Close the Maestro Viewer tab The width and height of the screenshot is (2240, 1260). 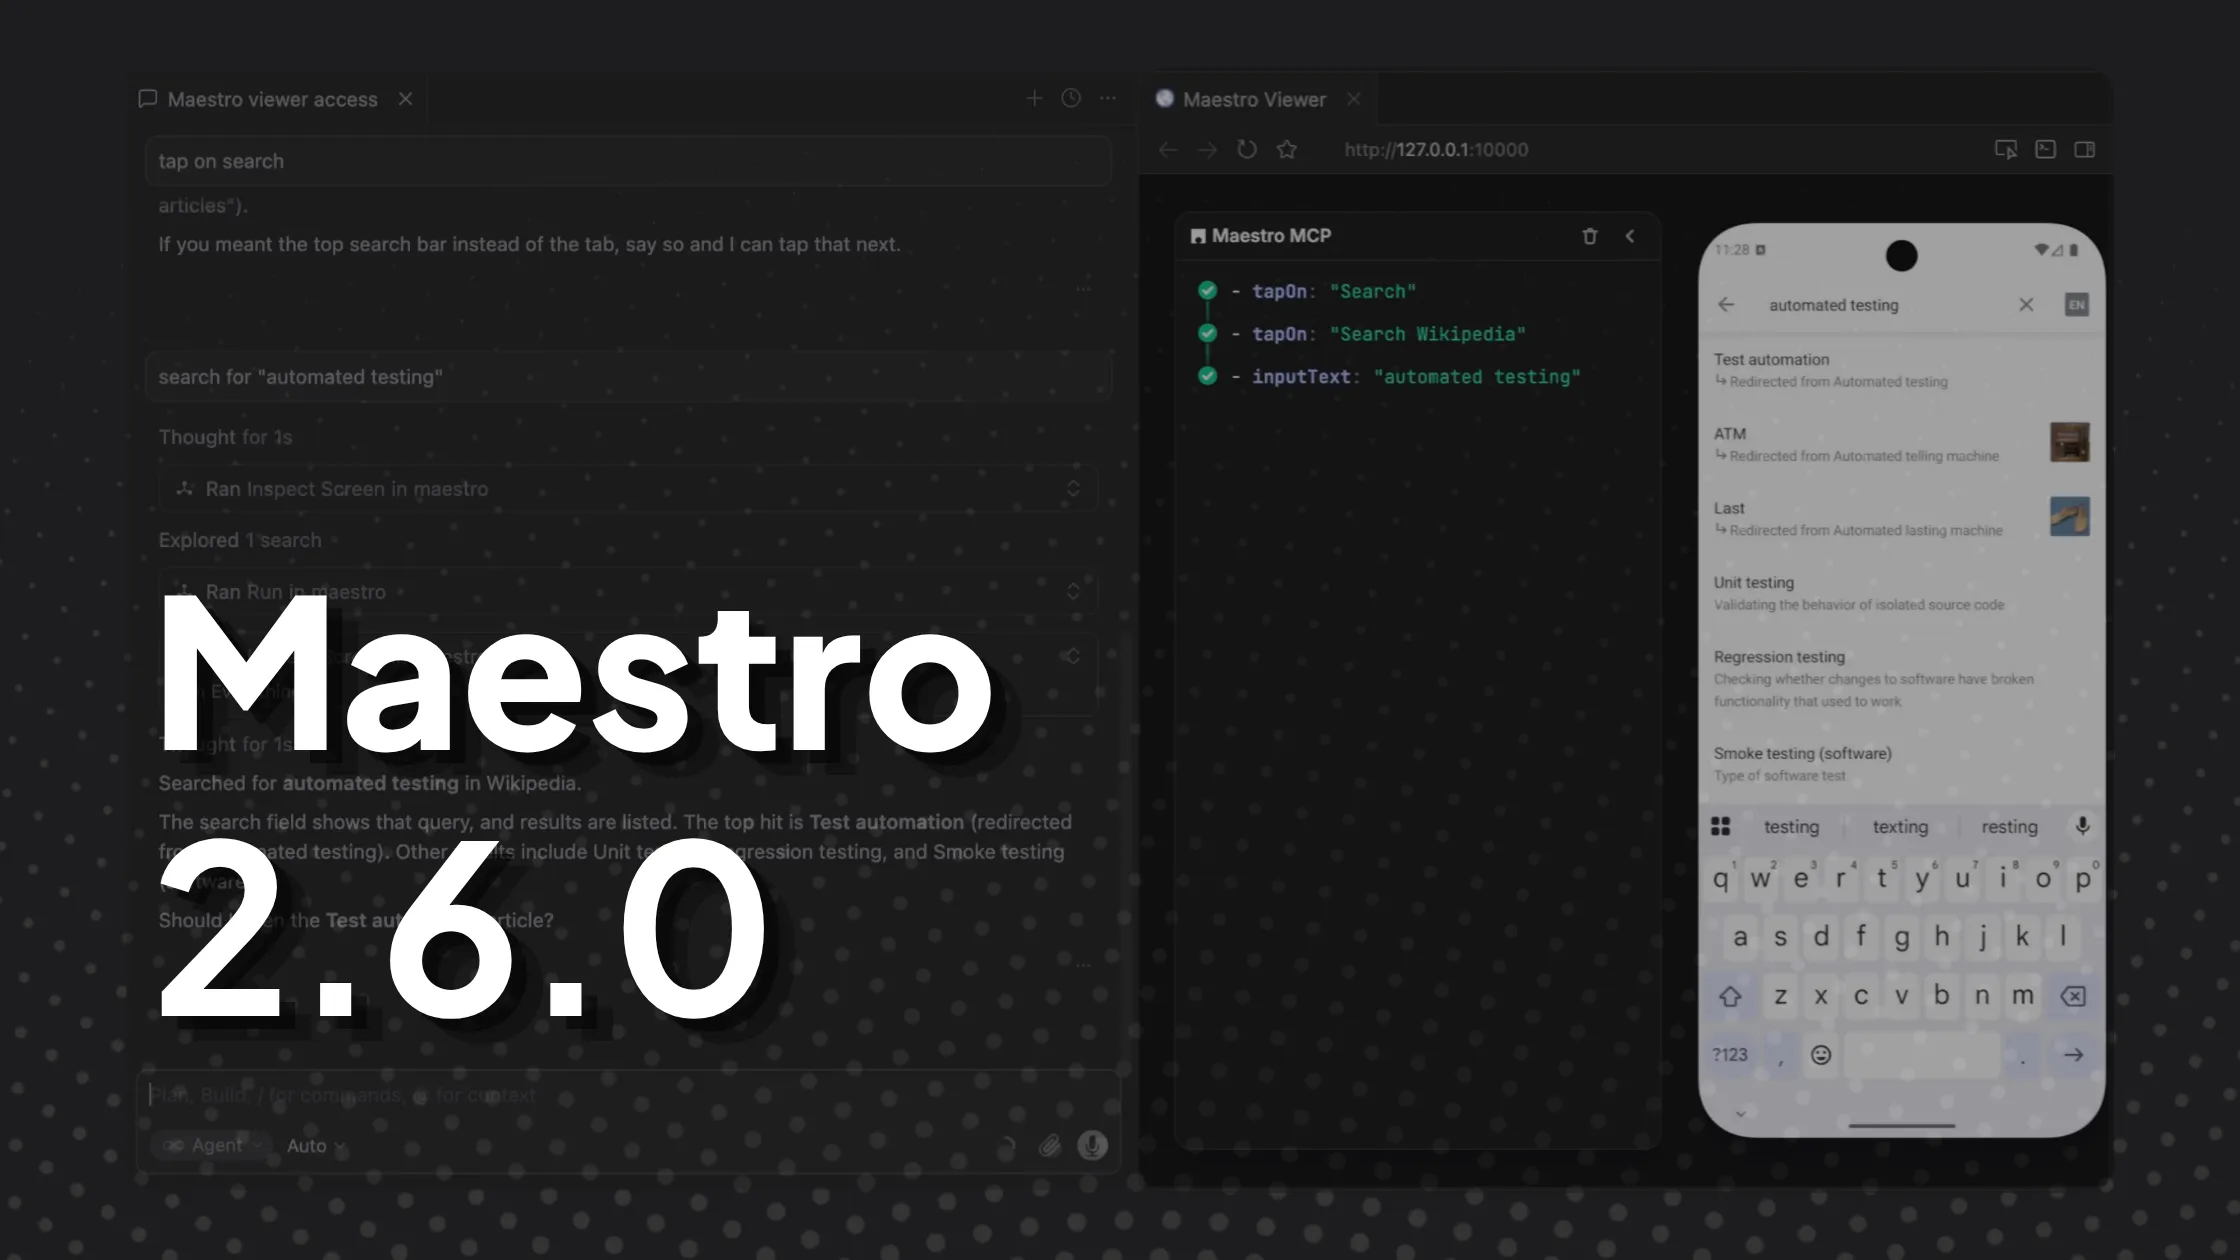1354,99
